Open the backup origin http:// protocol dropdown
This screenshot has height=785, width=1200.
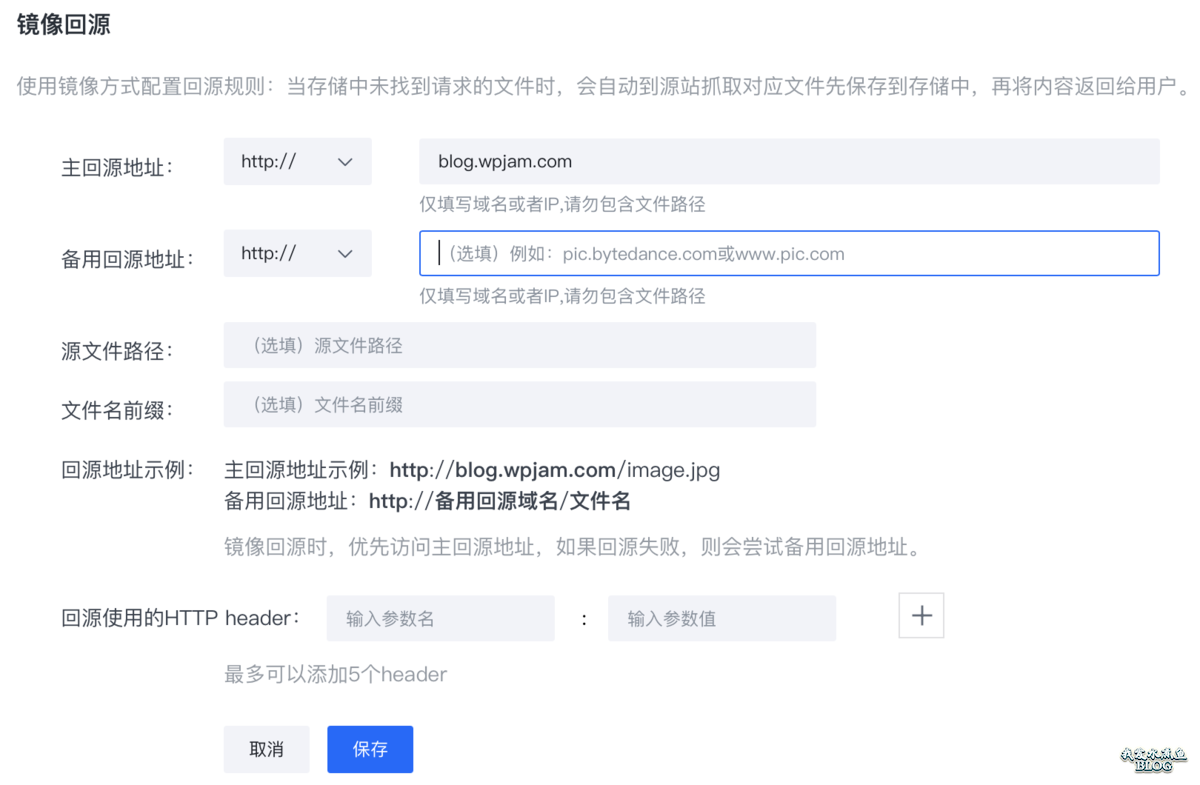pos(297,253)
